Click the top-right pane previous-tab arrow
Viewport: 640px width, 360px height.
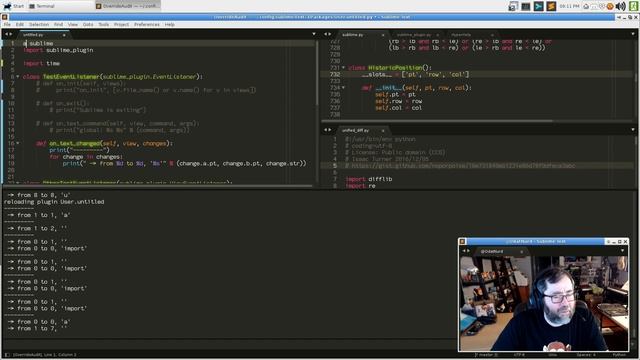[325, 34]
